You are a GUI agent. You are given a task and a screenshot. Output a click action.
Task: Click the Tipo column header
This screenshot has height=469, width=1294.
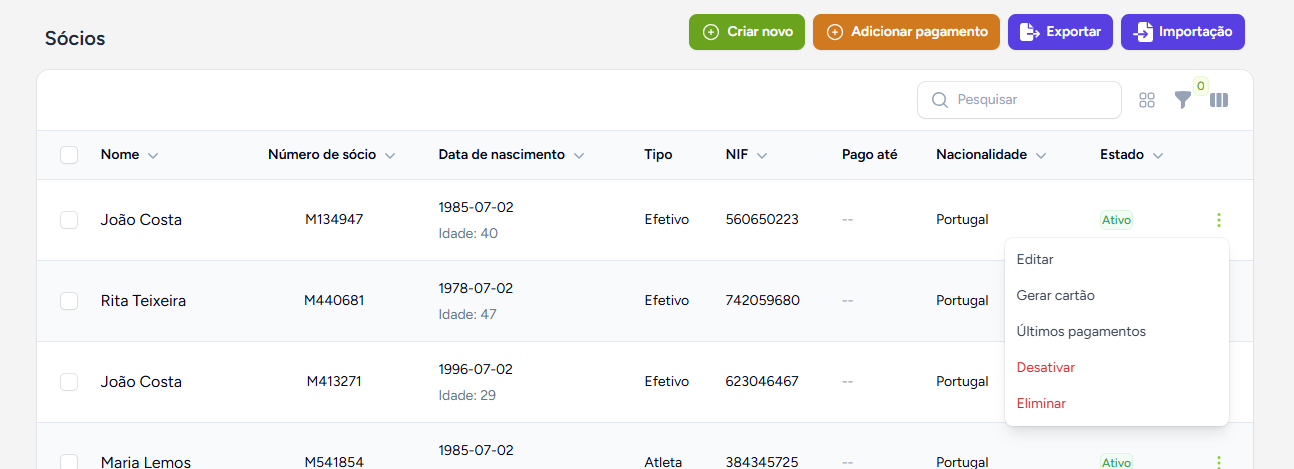658,155
